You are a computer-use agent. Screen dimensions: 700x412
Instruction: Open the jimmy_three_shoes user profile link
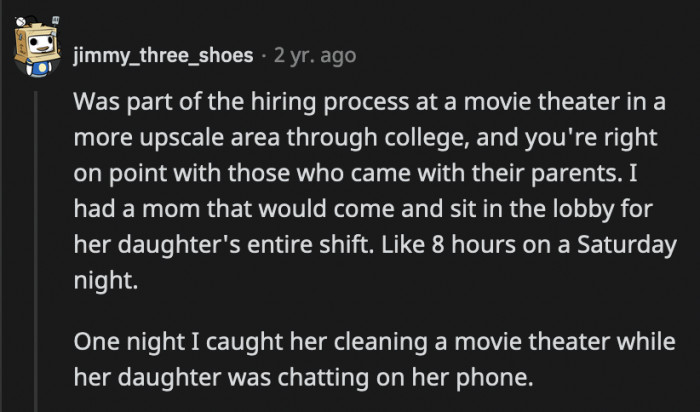pyautogui.click(x=163, y=56)
